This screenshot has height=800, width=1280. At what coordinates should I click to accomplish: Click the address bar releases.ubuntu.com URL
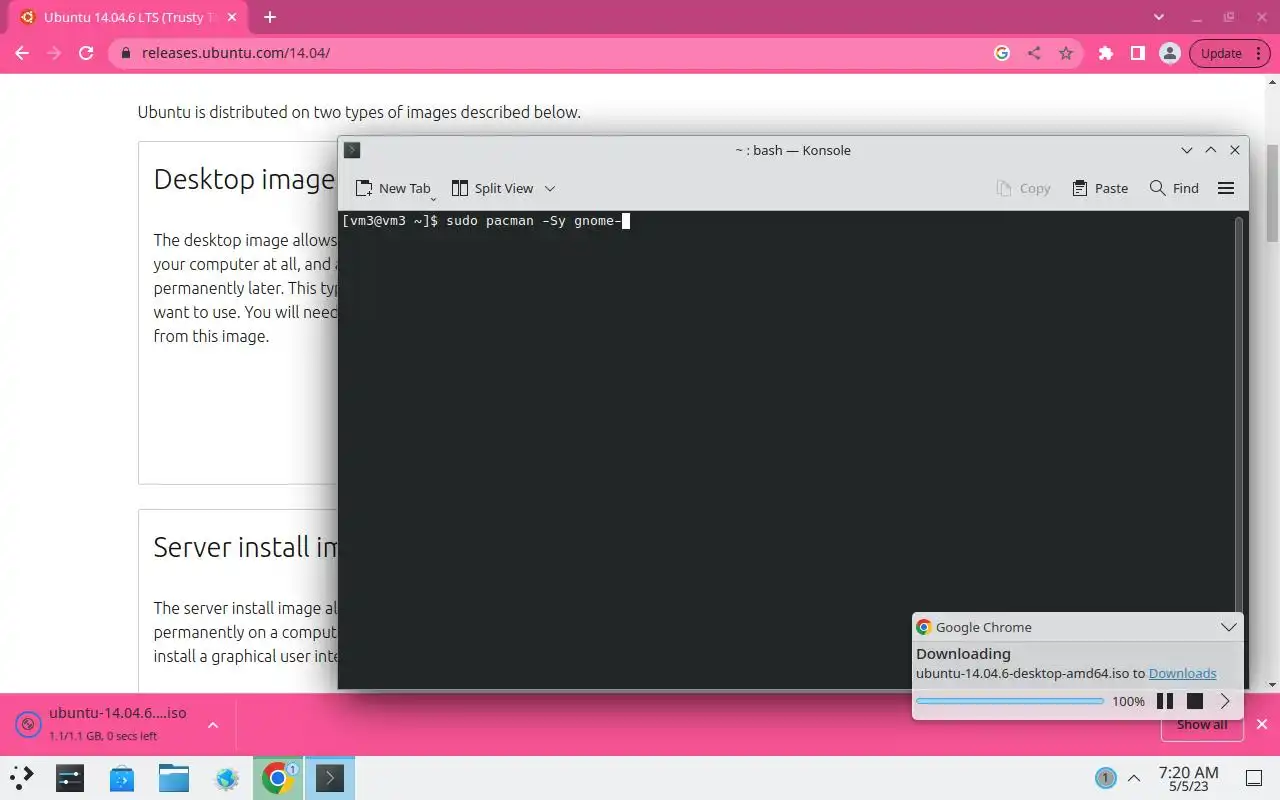click(236, 53)
